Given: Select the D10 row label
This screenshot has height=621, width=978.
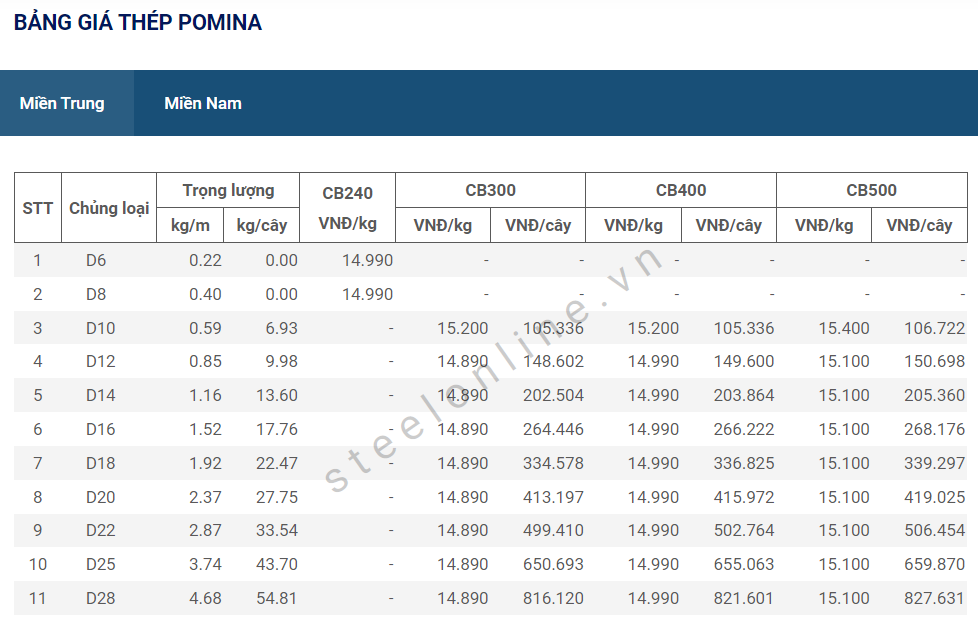Looking at the screenshot, I should [x=100, y=328].
